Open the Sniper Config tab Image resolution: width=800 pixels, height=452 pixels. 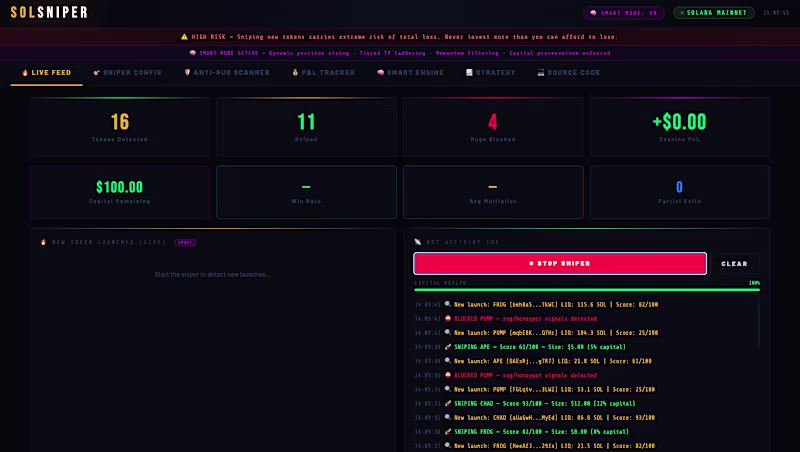(127, 72)
